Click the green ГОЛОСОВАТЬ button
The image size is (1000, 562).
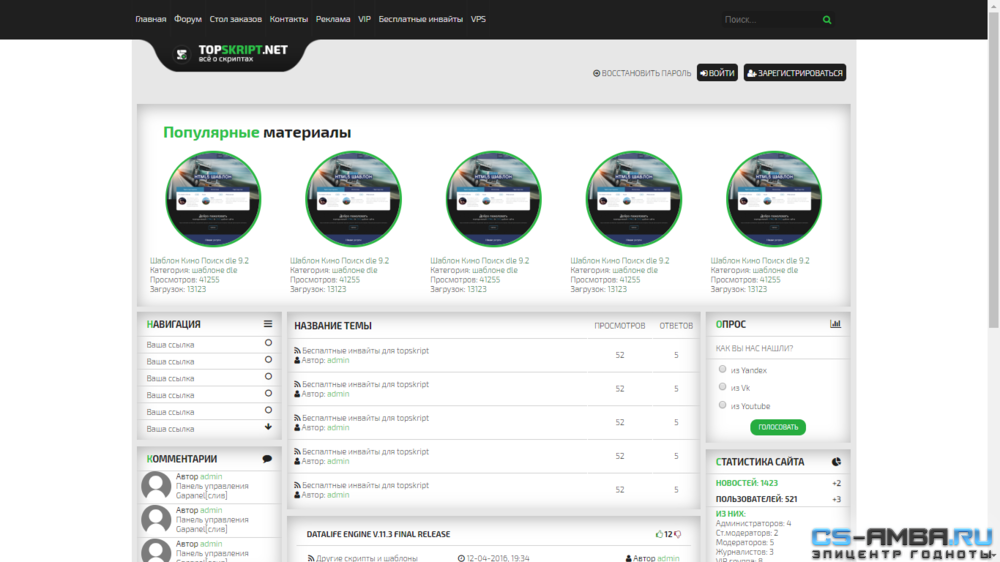(x=777, y=427)
